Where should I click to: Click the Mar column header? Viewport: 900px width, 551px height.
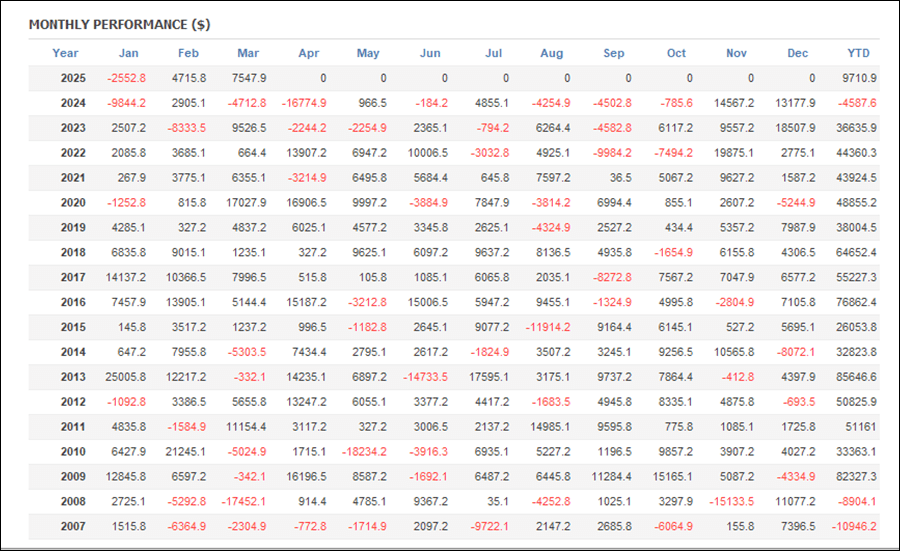(248, 53)
